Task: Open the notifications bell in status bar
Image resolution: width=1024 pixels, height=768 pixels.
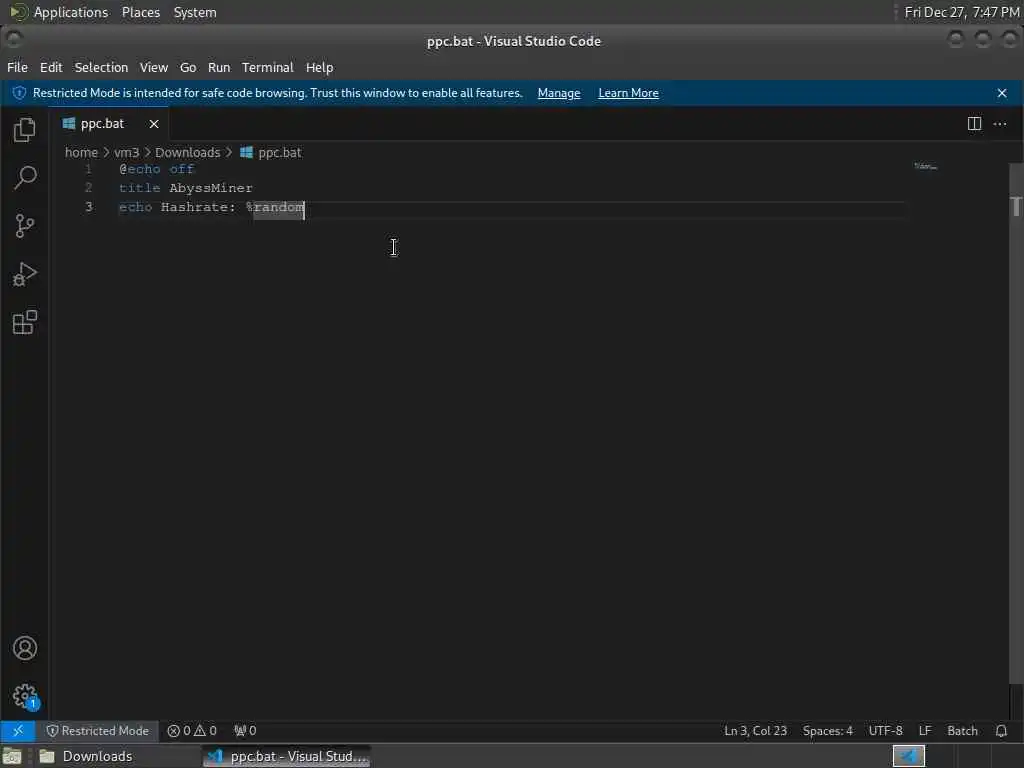Action: tap(1001, 731)
